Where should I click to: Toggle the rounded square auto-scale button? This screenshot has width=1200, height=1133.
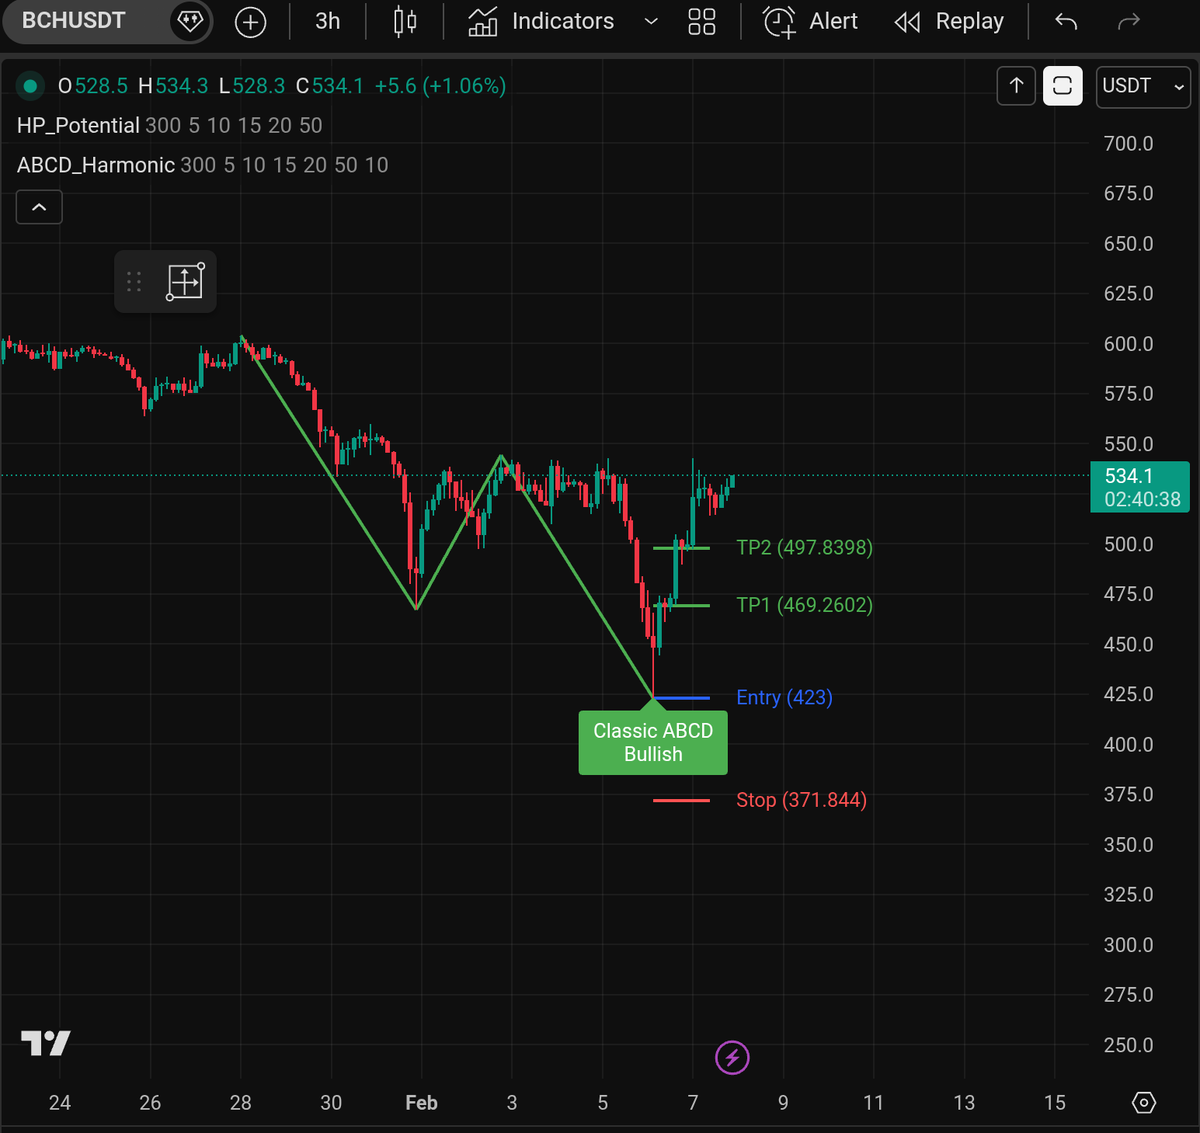point(1063,86)
